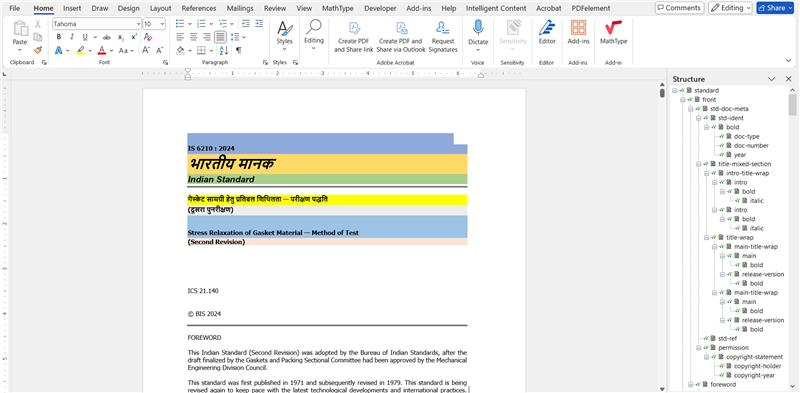
Task: Click the Show paragraph marks icon
Action: coord(238,50)
